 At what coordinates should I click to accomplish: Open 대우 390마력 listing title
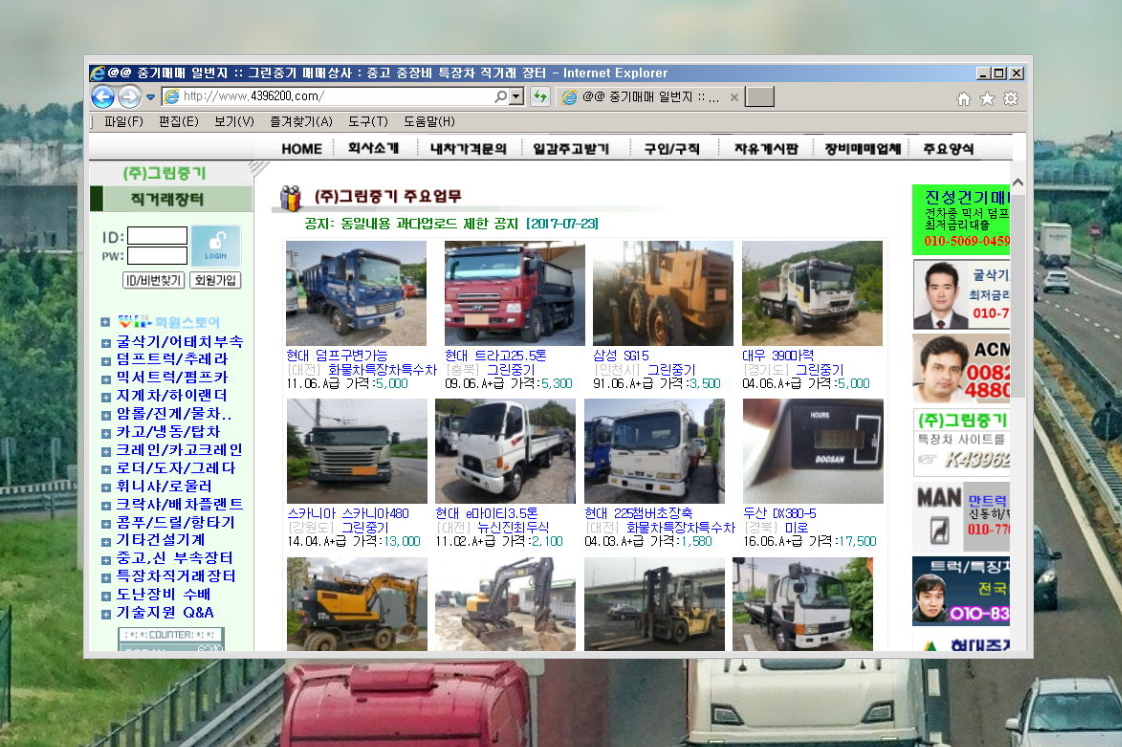[777, 356]
